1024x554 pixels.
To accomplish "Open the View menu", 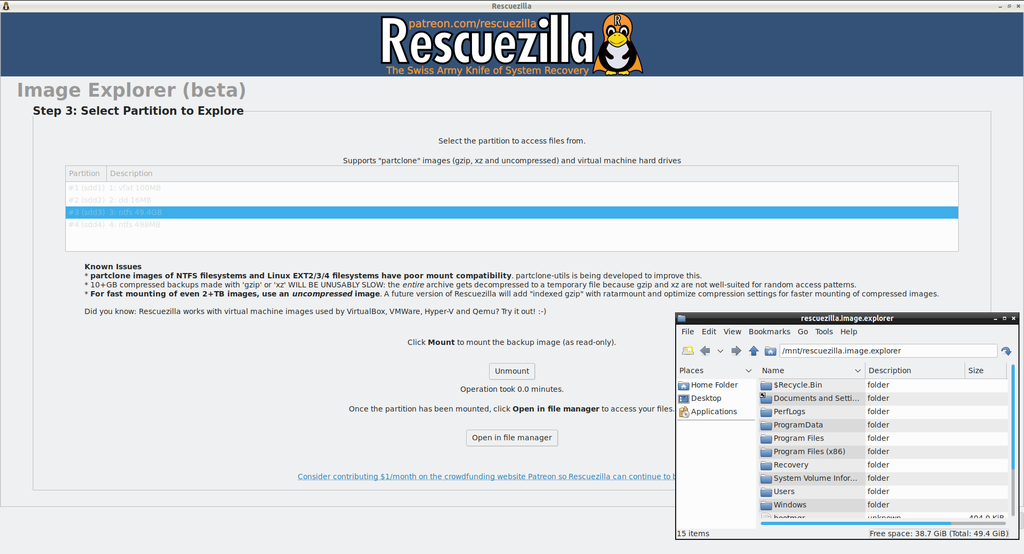I will 732,332.
